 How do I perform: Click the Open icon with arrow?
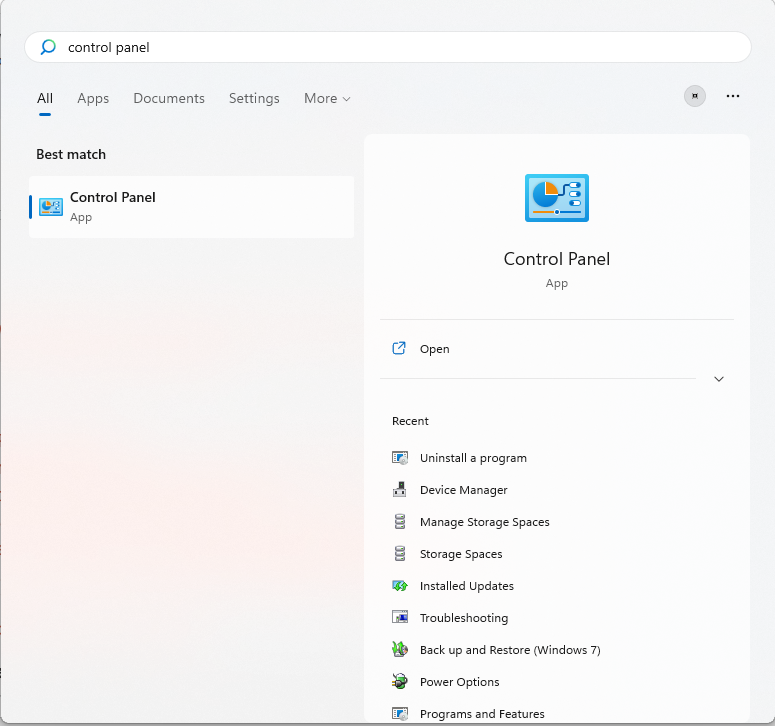point(399,348)
